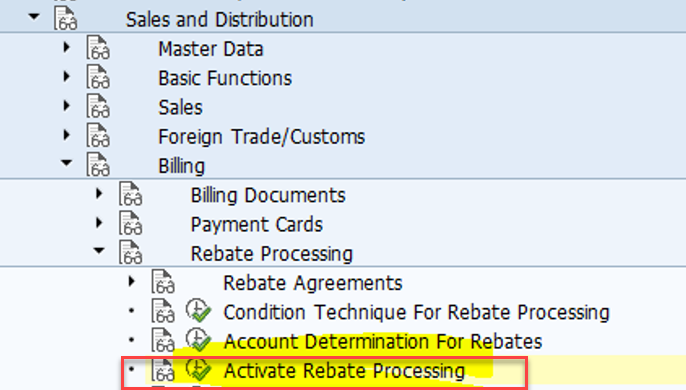
Task: Execute Account Determination For Rebates activity
Action: click(x=199, y=340)
